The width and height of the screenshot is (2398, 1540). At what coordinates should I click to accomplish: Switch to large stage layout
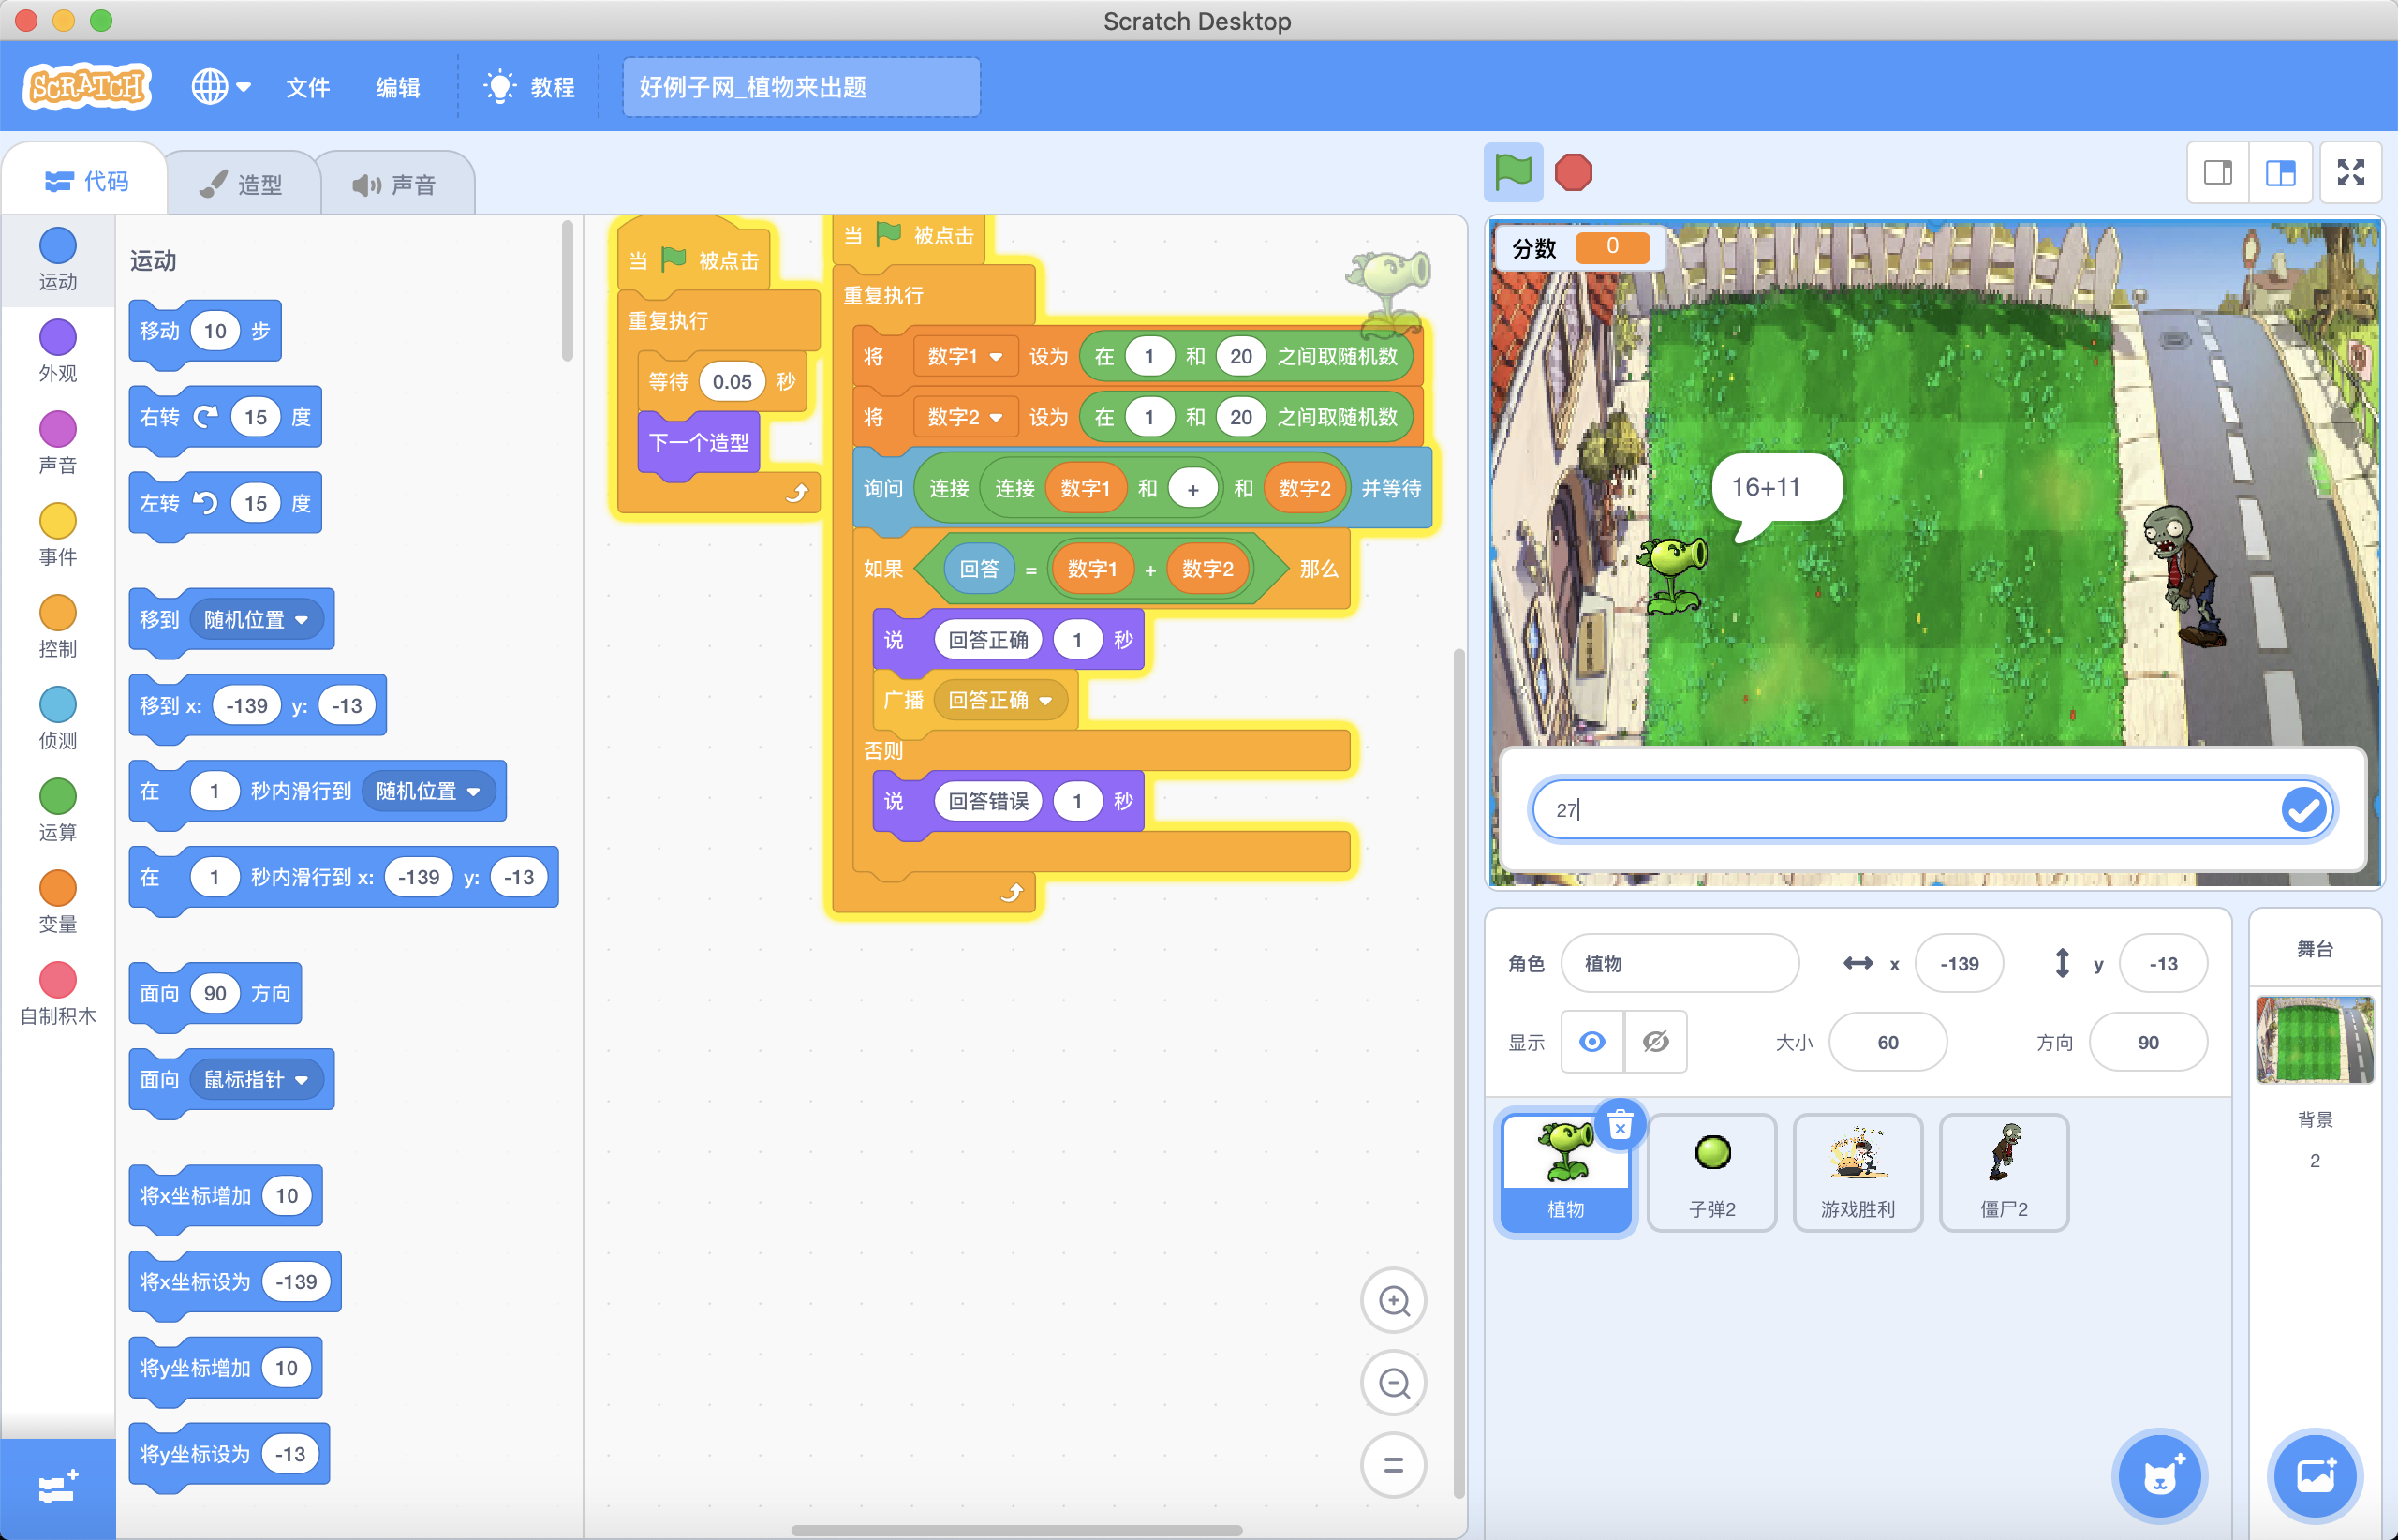click(x=2280, y=173)
